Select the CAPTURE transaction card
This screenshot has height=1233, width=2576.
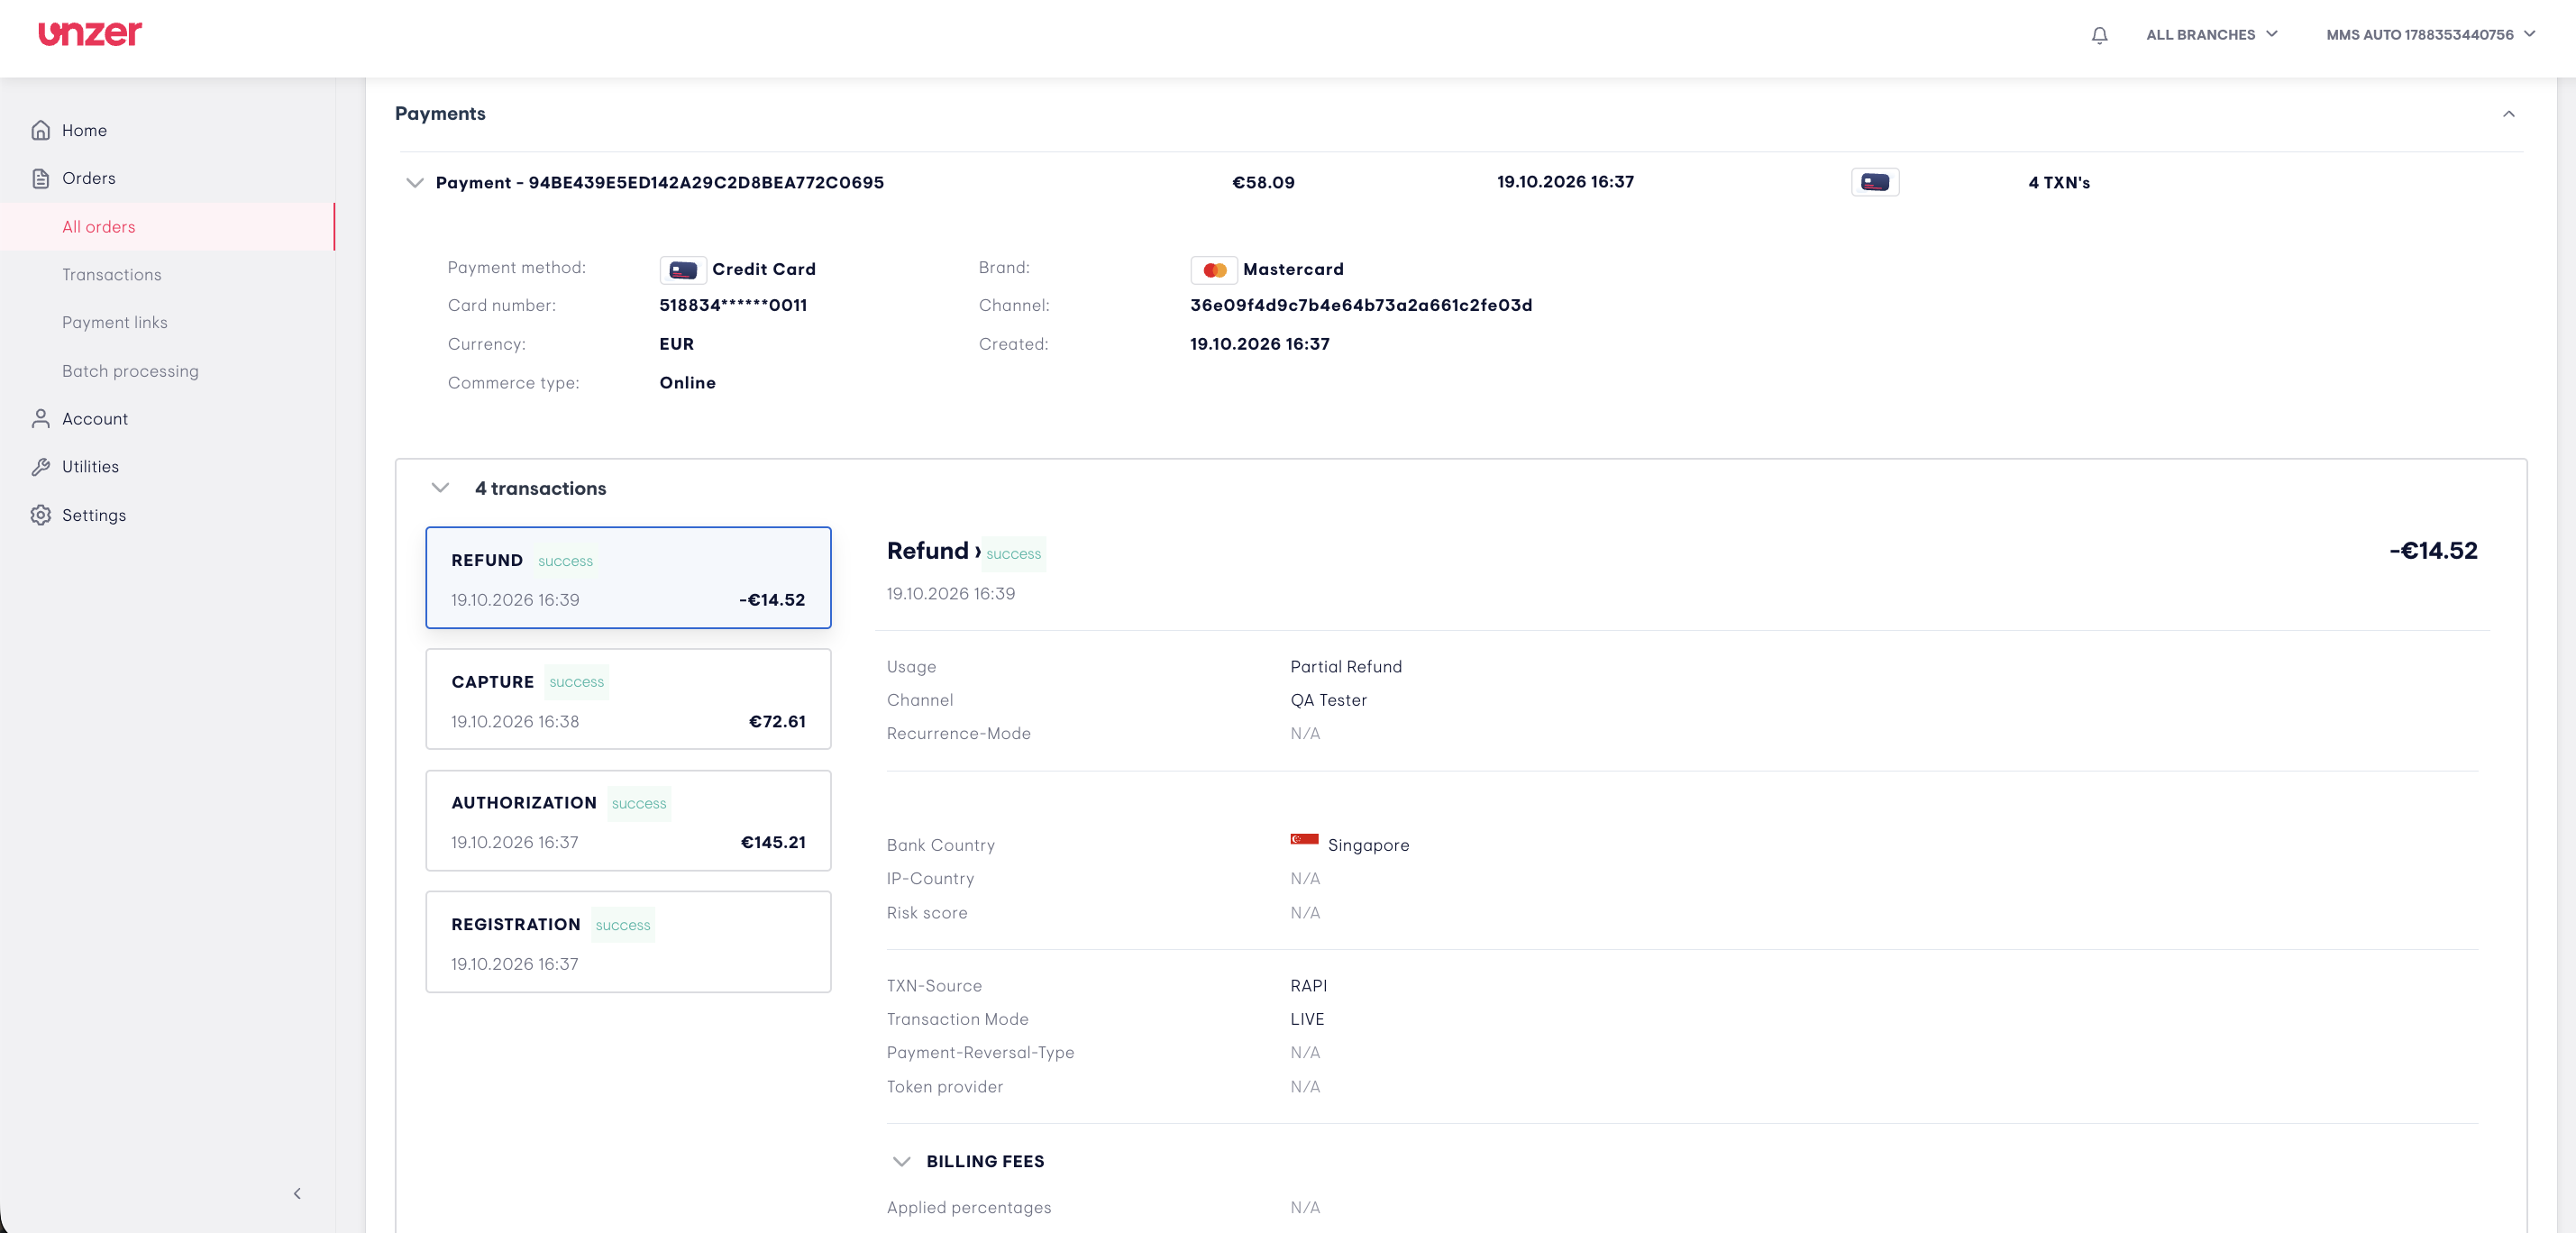(628, 699)
